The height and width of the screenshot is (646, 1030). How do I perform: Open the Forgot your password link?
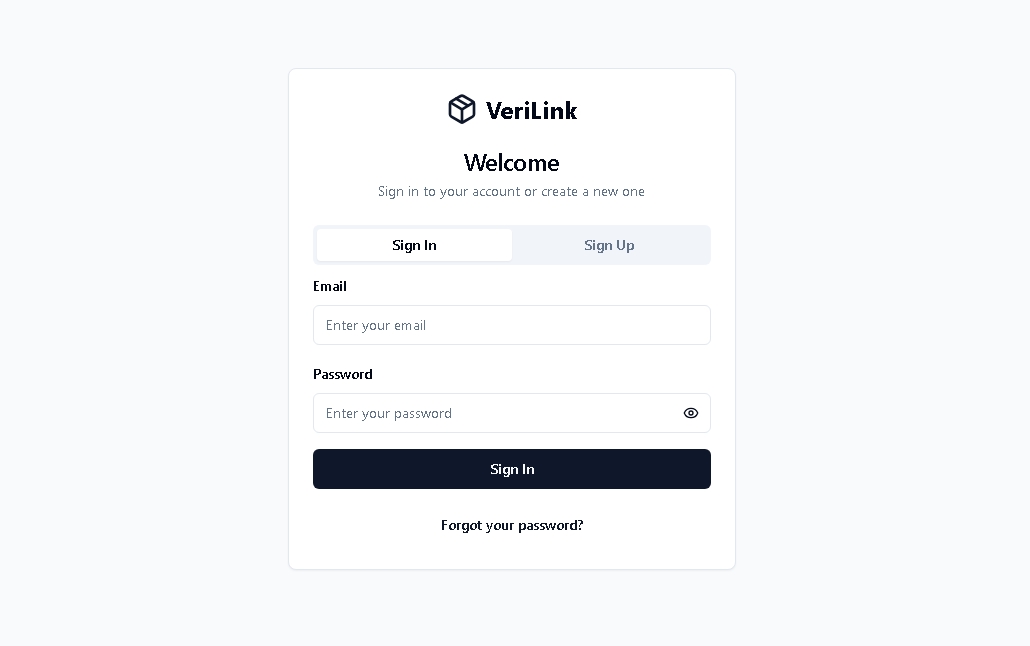(x=512, y=525)
